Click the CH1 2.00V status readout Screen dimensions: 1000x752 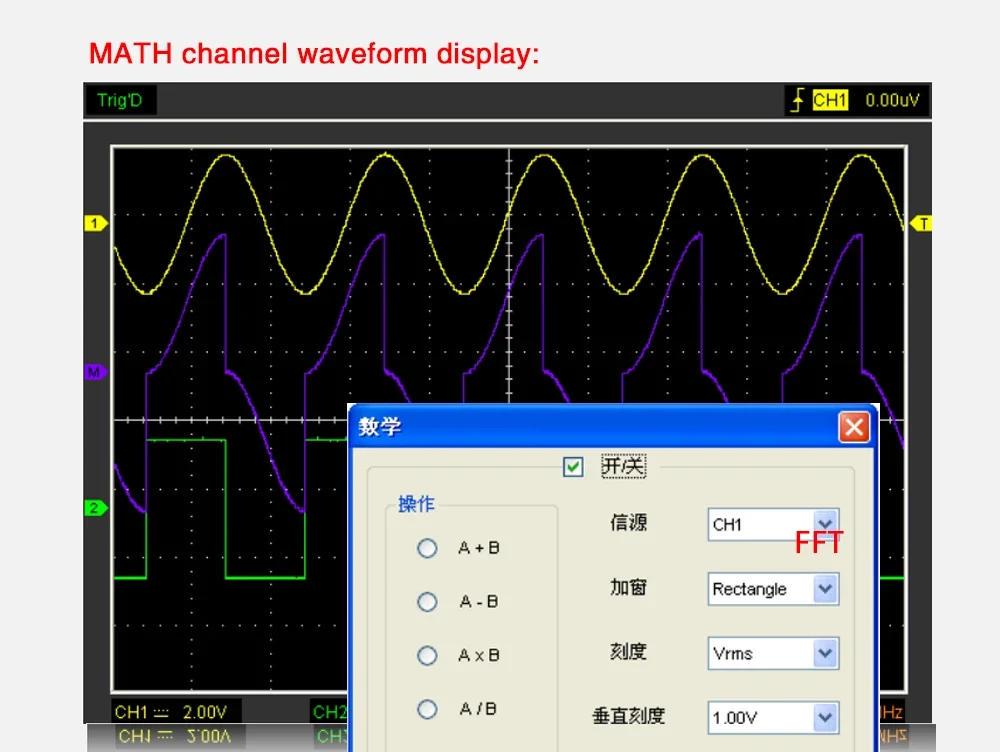172,712
